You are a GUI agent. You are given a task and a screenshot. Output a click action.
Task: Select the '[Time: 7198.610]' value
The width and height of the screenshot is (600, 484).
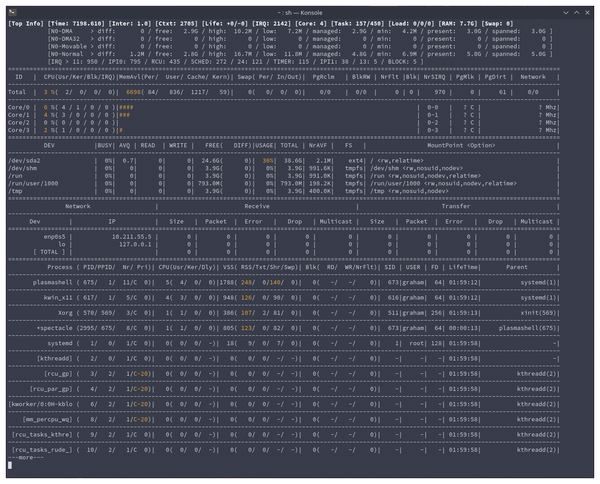(76, 23)
